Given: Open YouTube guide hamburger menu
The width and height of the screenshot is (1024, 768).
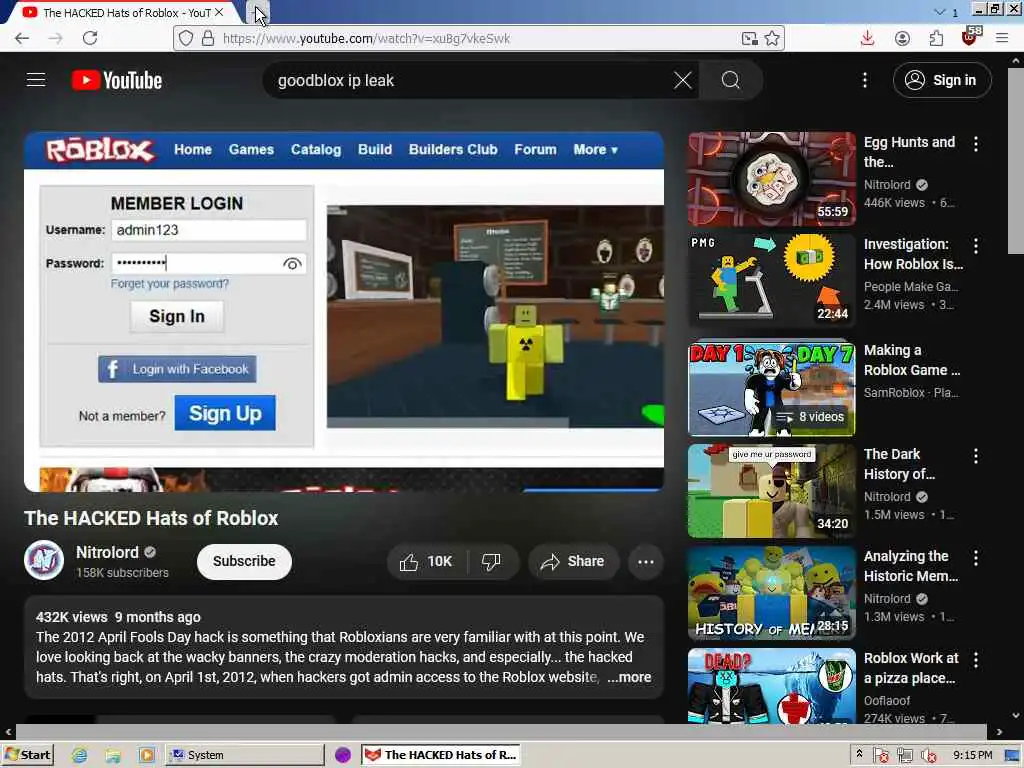Looking at the screenshot, I should pos(36,80).
